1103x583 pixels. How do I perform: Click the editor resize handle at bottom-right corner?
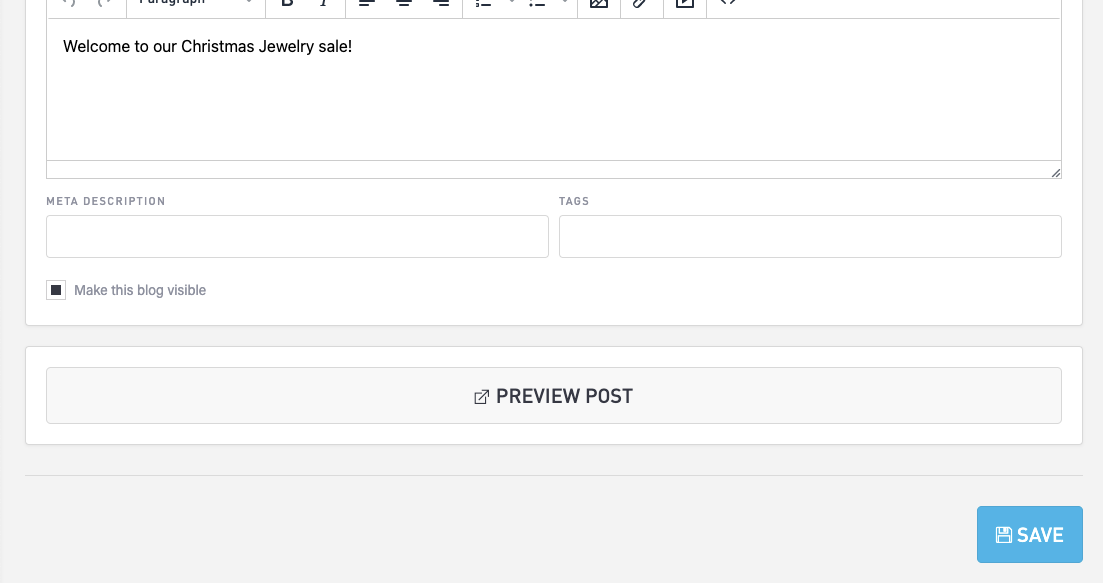click(1055, 173)
